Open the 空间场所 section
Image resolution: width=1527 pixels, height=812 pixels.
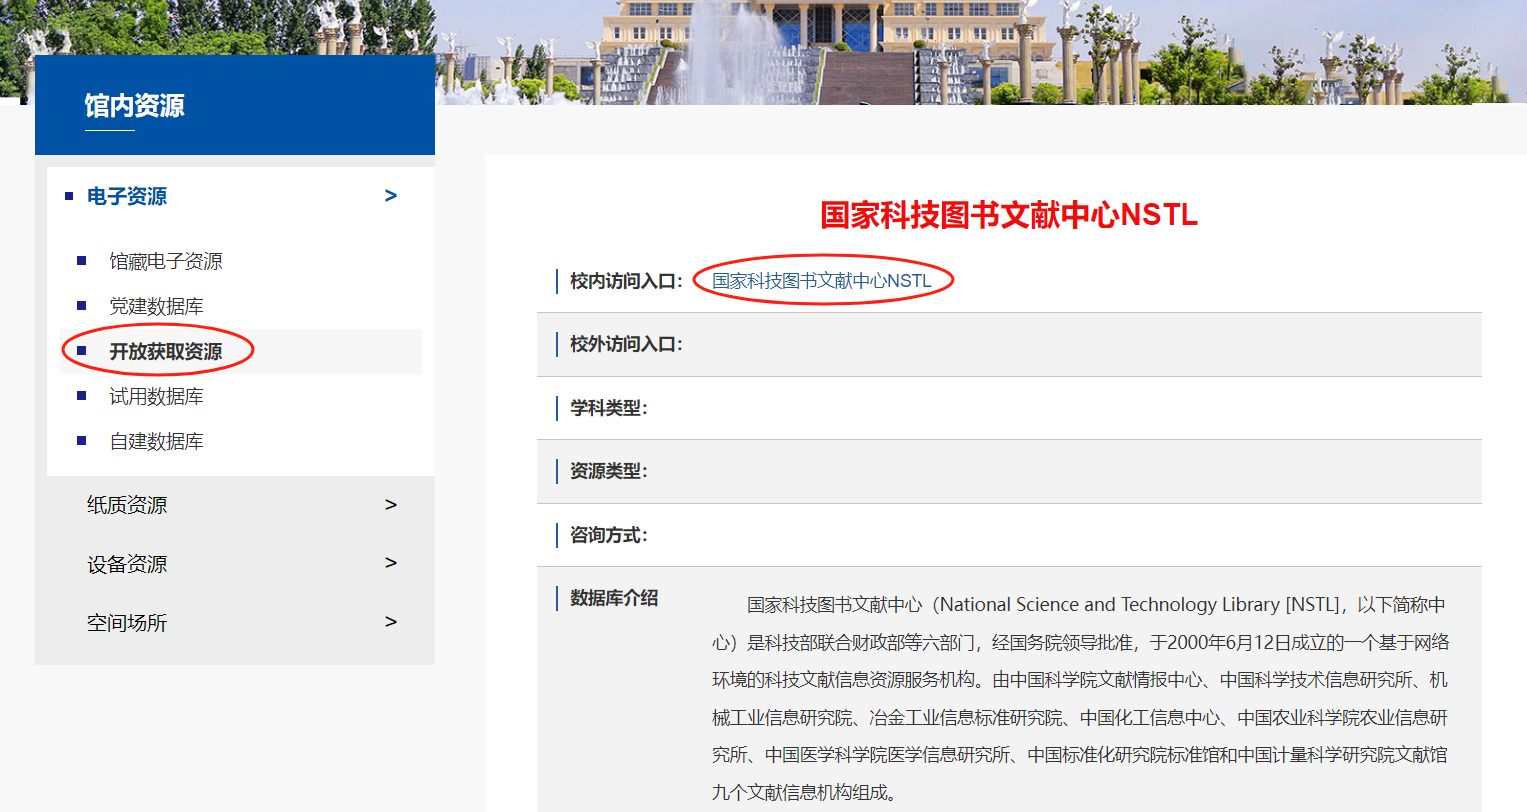pyautogui.click(x=127, y=623)
